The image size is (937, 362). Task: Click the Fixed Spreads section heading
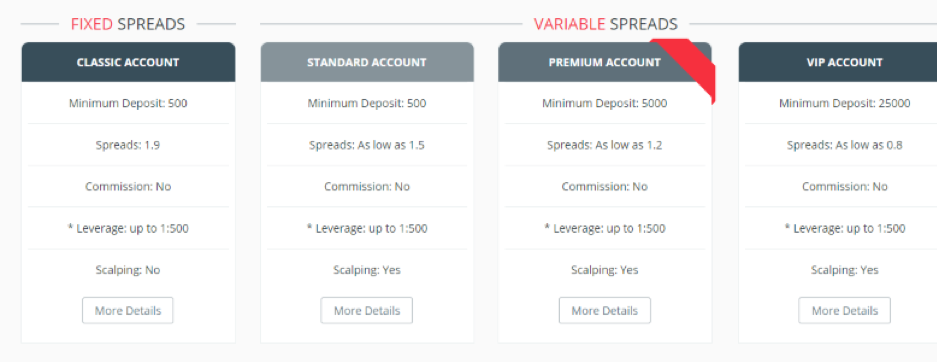[128, 24]
